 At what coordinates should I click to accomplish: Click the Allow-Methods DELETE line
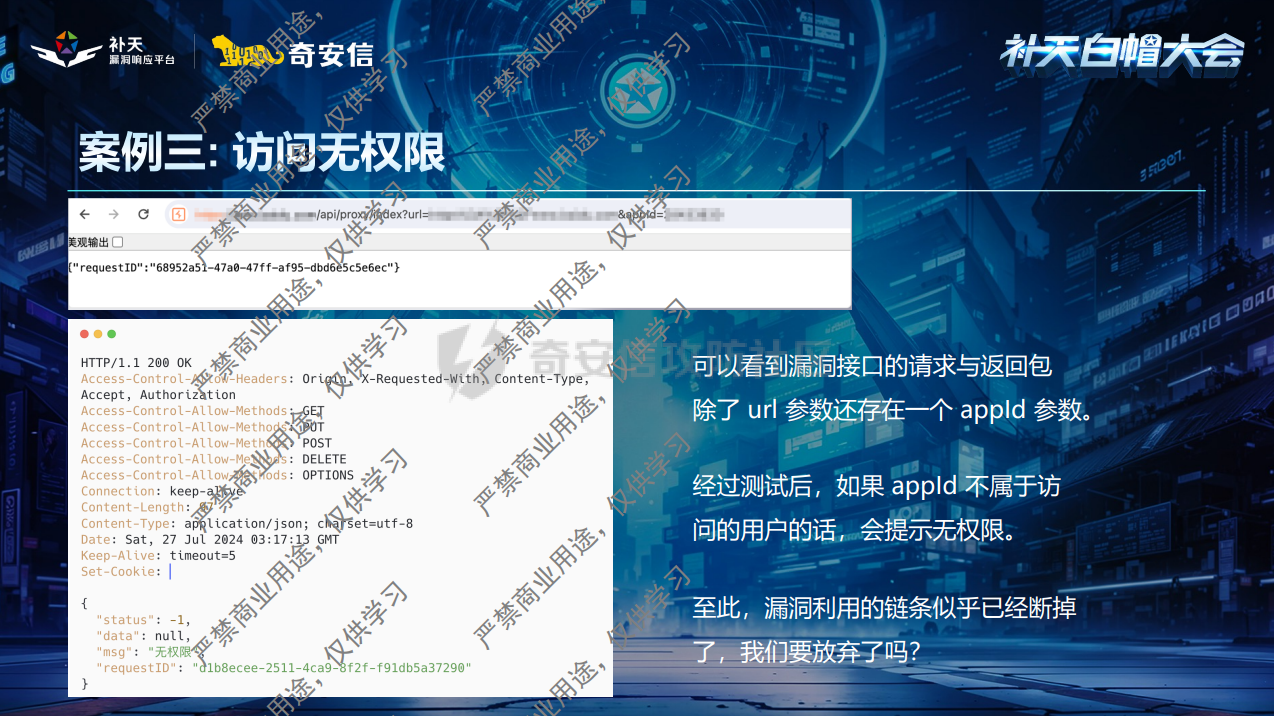coord(214,459)
